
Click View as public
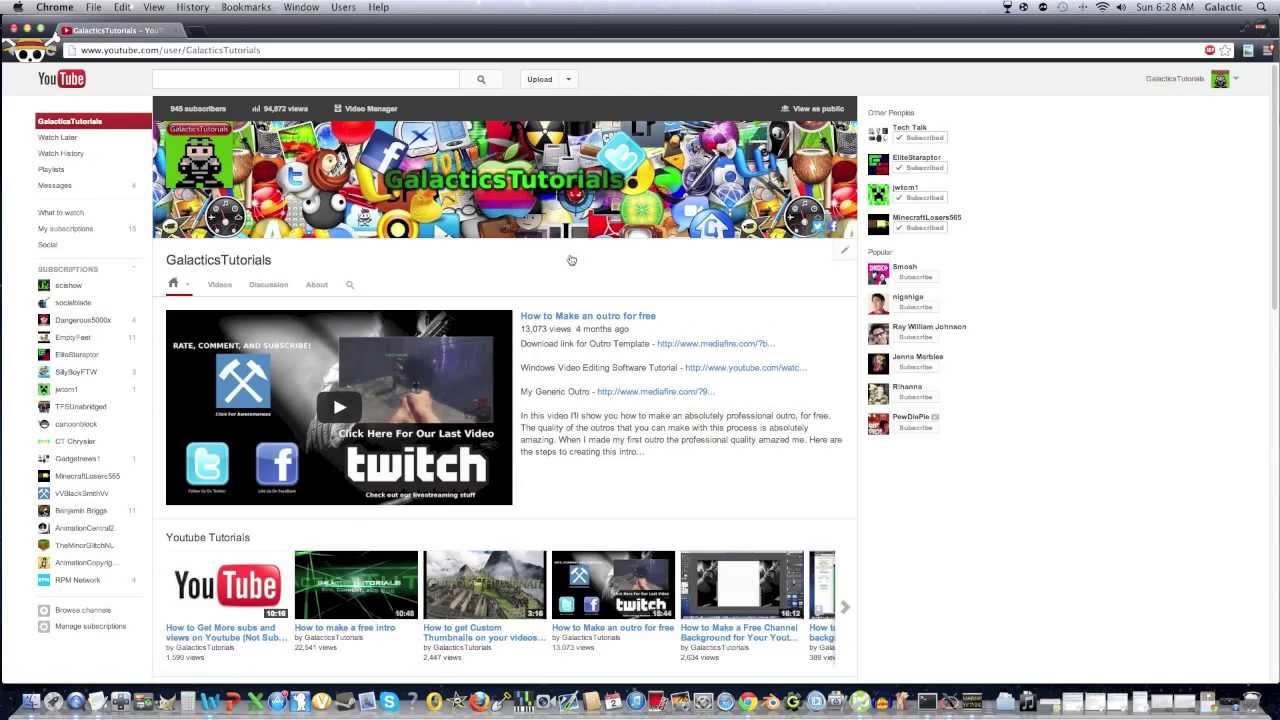(x=812, y=108)
